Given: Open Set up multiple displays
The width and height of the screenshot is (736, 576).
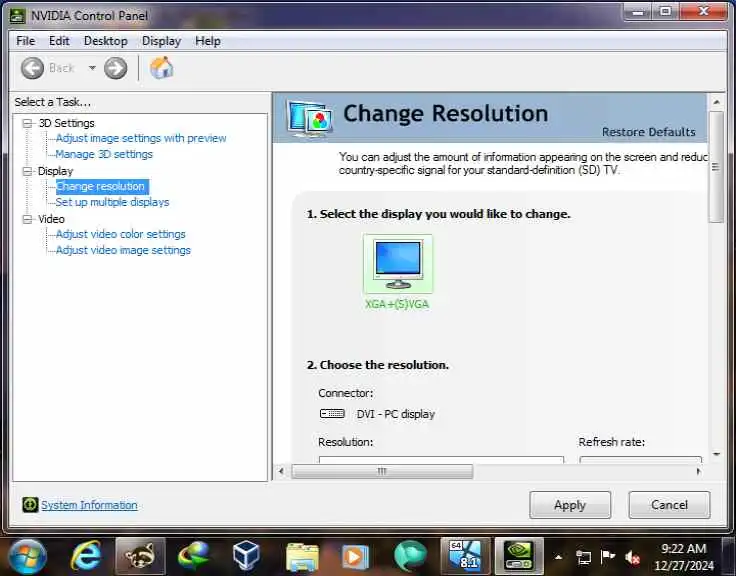Looking at the screenshot, I should tap(112, 202).
